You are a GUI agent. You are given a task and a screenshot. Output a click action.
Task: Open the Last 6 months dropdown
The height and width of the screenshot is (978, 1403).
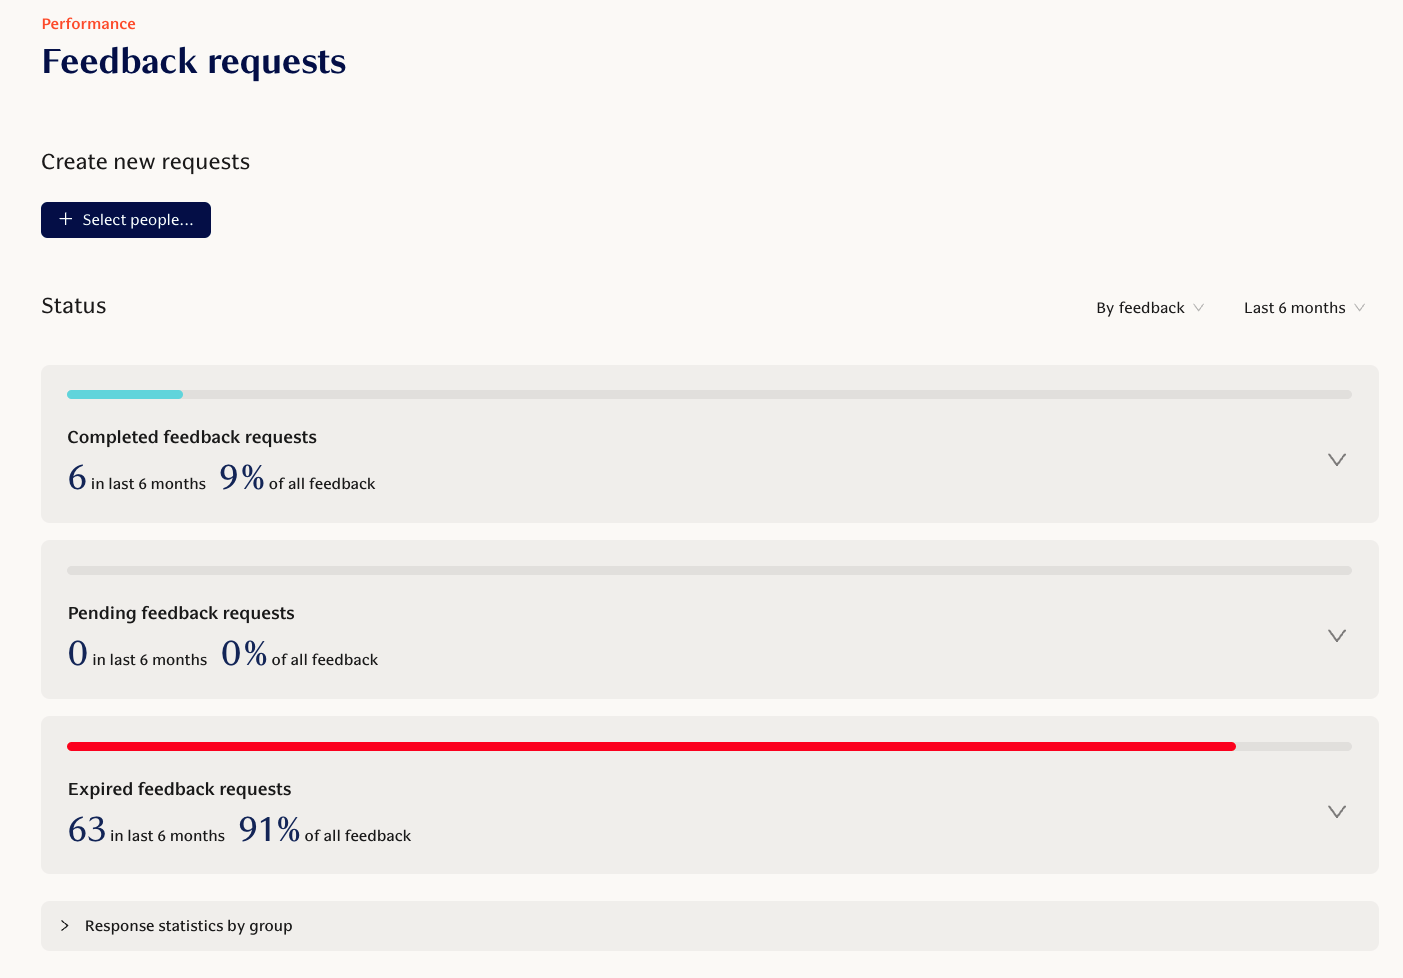[1303, 308]
